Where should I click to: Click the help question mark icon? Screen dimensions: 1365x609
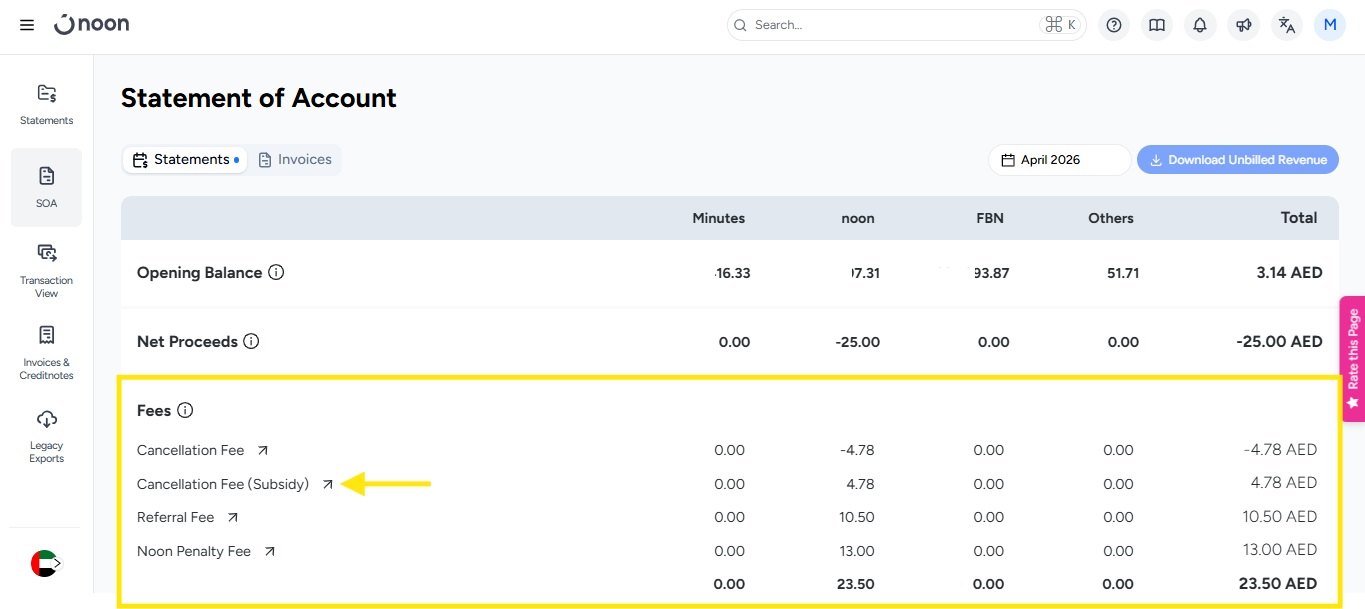coord(1114,25)
